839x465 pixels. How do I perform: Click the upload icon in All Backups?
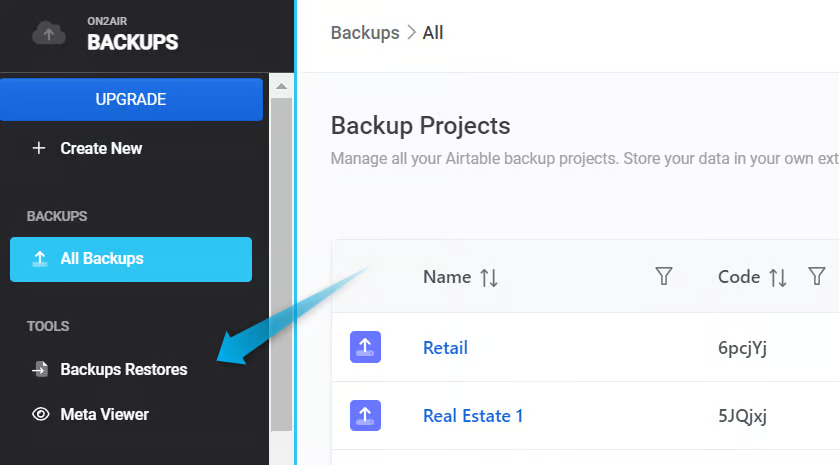pos(40,259)
